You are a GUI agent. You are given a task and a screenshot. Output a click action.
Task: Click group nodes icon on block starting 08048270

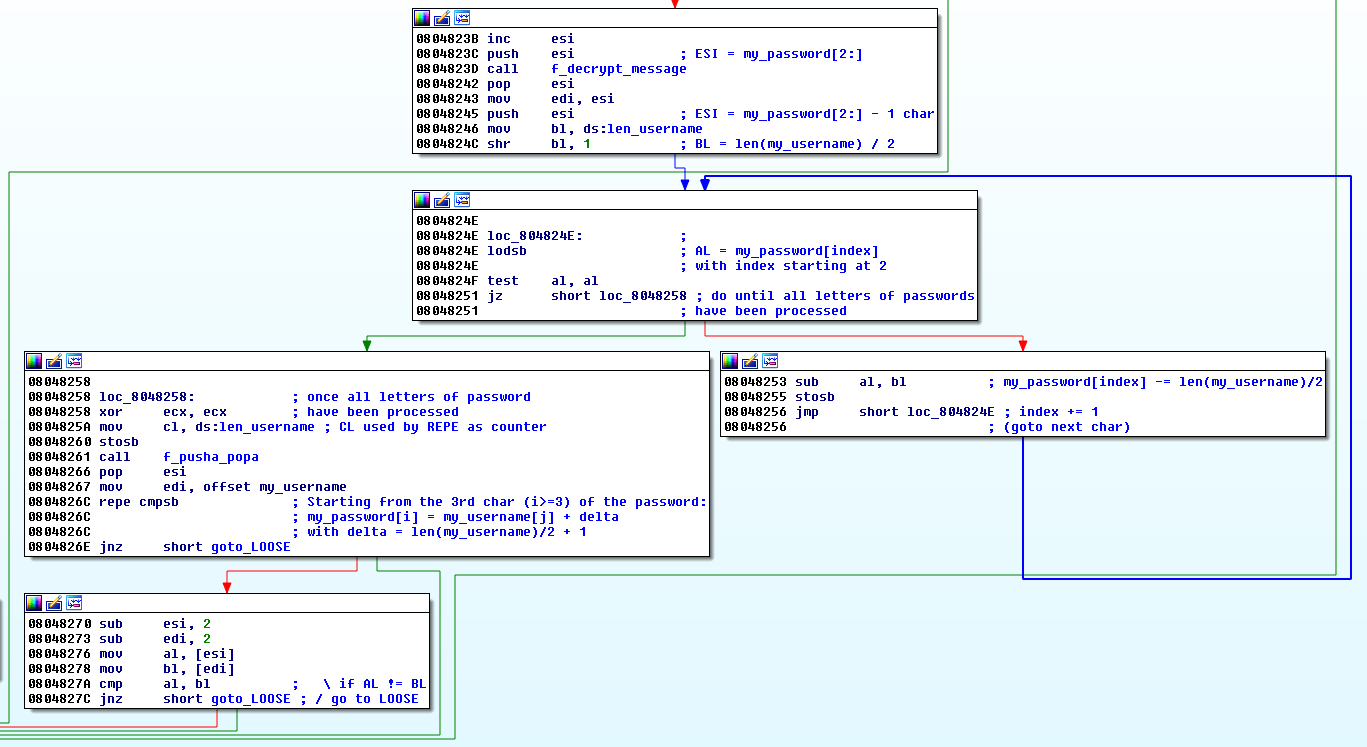click(x=74, y=603)
